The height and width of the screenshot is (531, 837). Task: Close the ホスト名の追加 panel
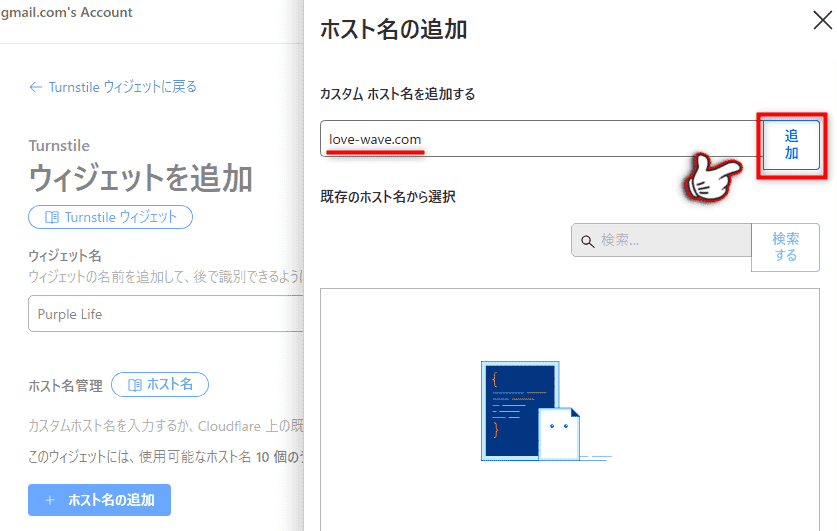[820, 20]
